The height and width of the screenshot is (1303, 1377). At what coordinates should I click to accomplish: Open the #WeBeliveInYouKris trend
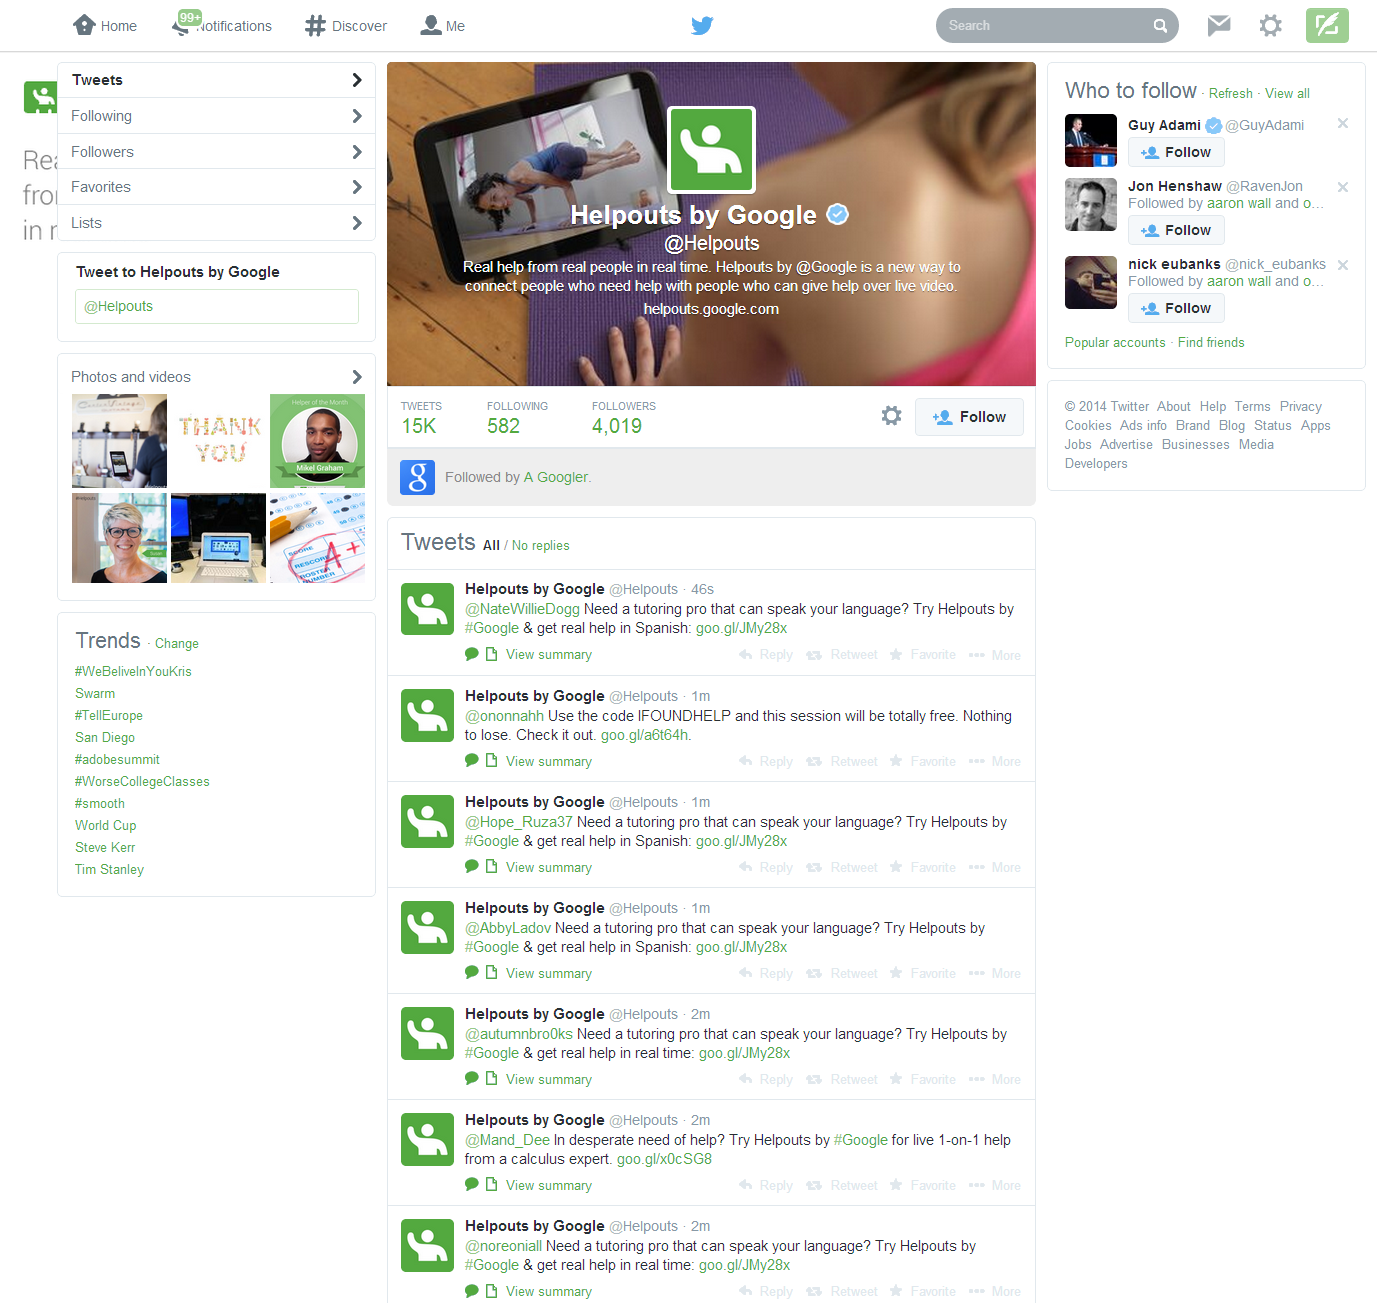pos(133,671)
